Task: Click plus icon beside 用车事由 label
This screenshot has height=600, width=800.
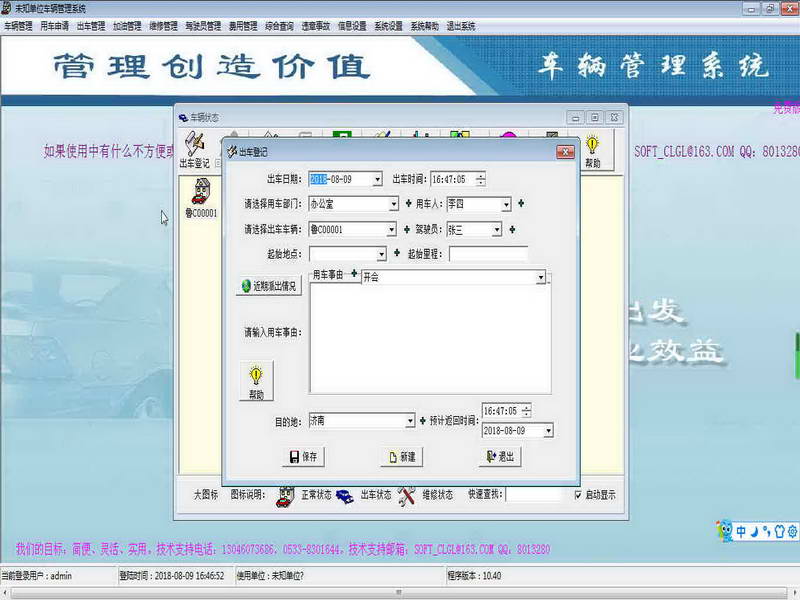Action: [354, 274]
